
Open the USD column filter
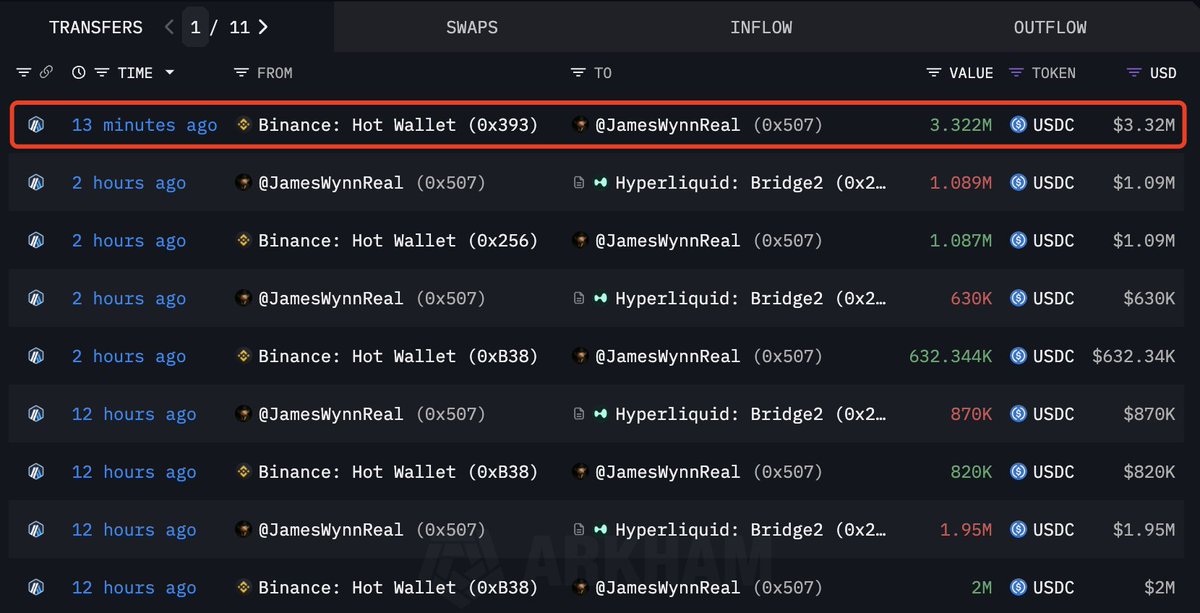coord(1134,73)
